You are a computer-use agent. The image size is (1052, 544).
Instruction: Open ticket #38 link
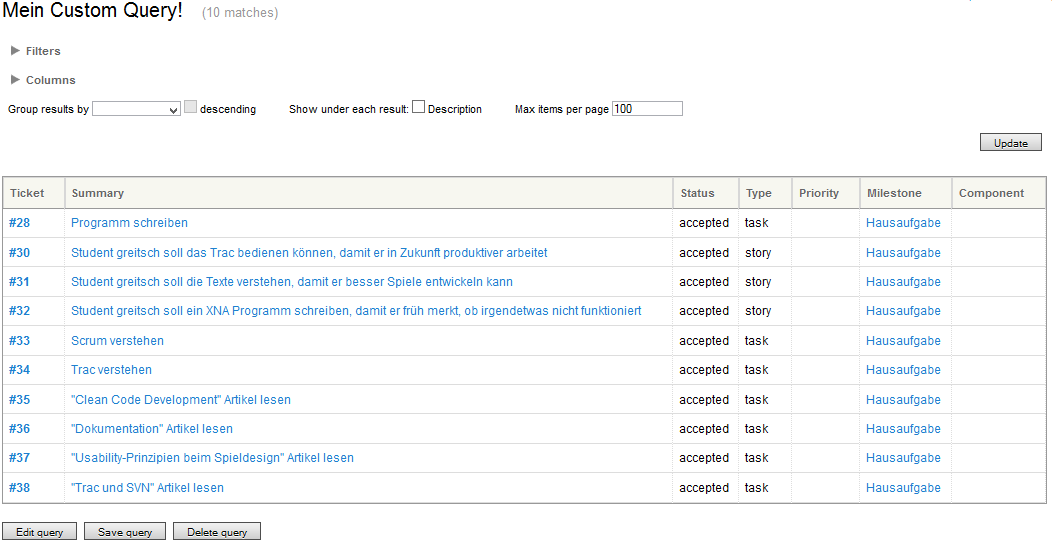click(x=20, y=488)
